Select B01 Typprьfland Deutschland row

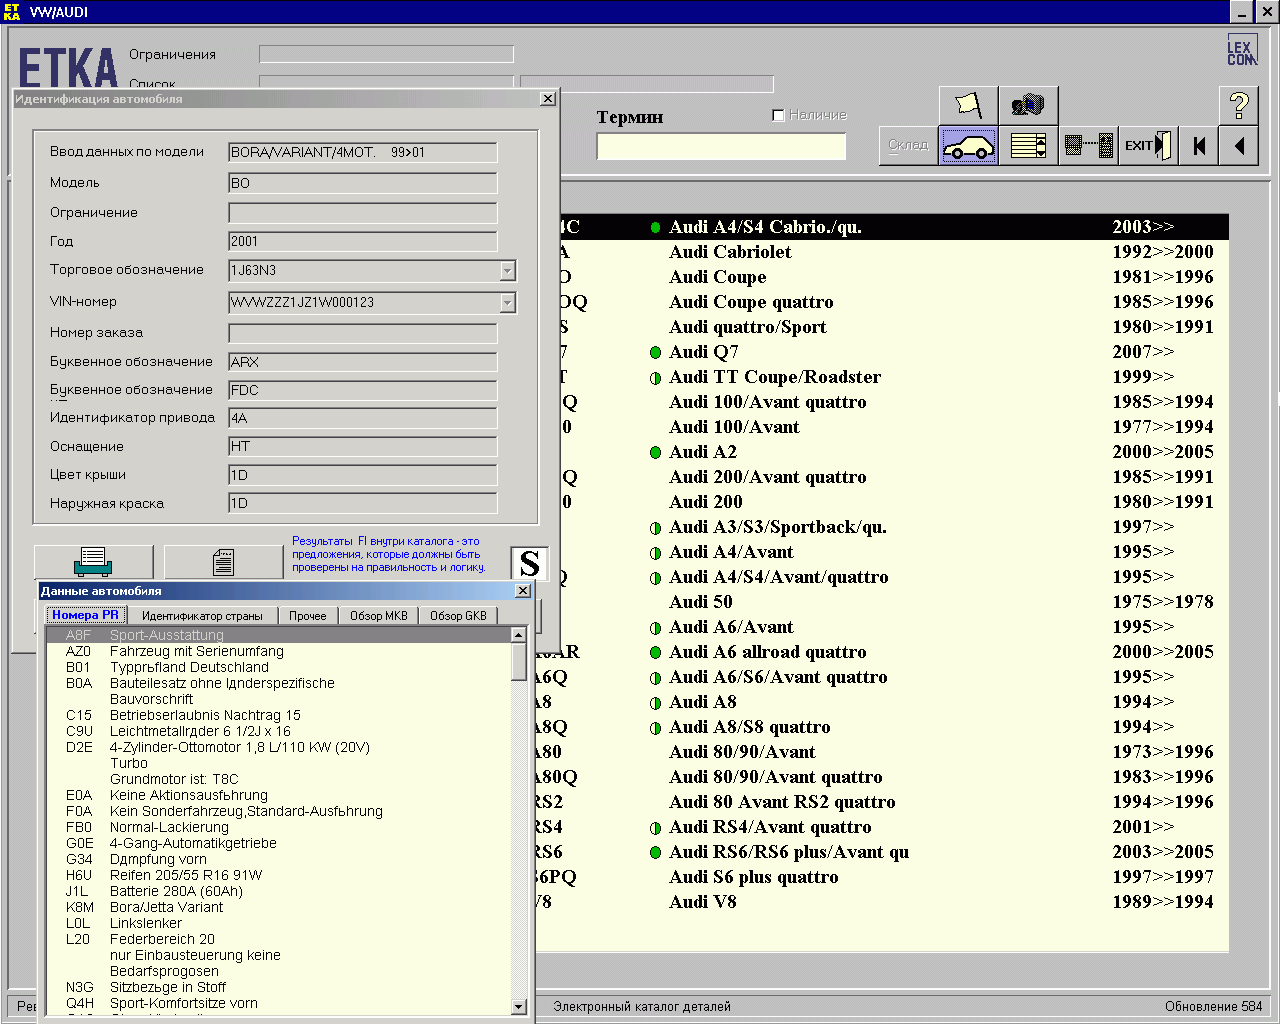(x=279, y=667)
